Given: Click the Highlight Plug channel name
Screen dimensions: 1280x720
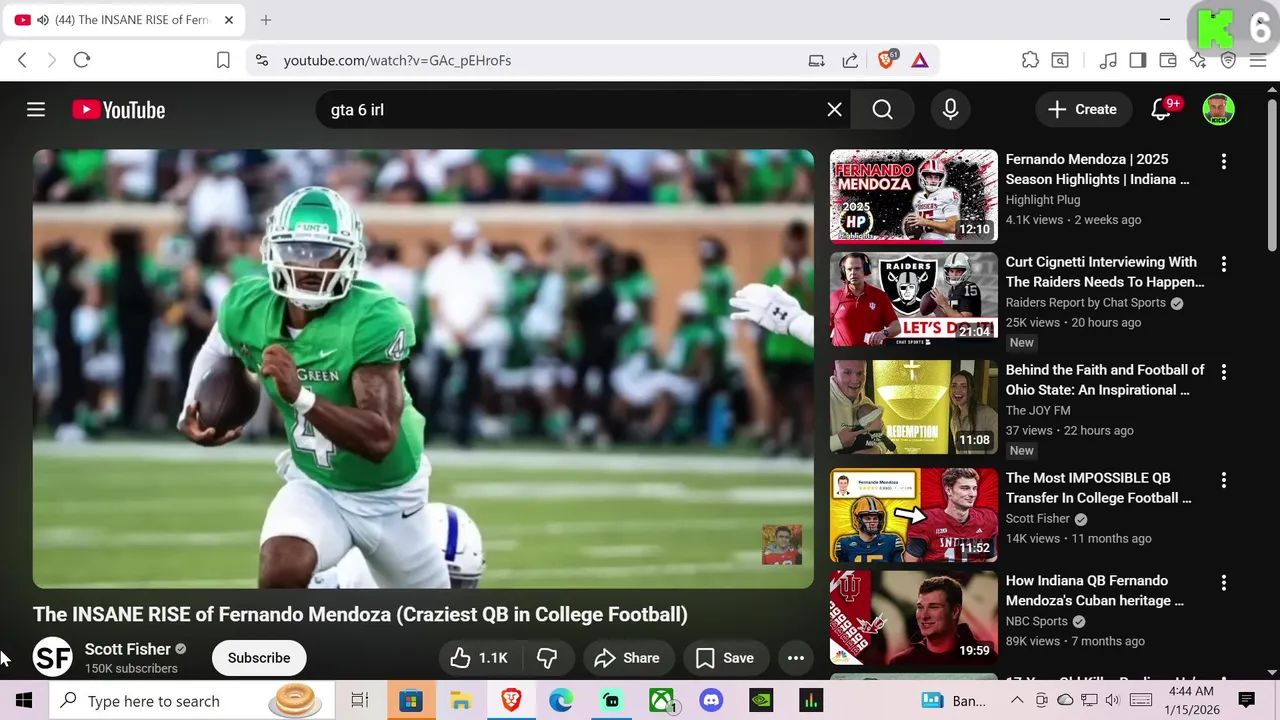Looking at the screenshot, I should click(1043, 200).
